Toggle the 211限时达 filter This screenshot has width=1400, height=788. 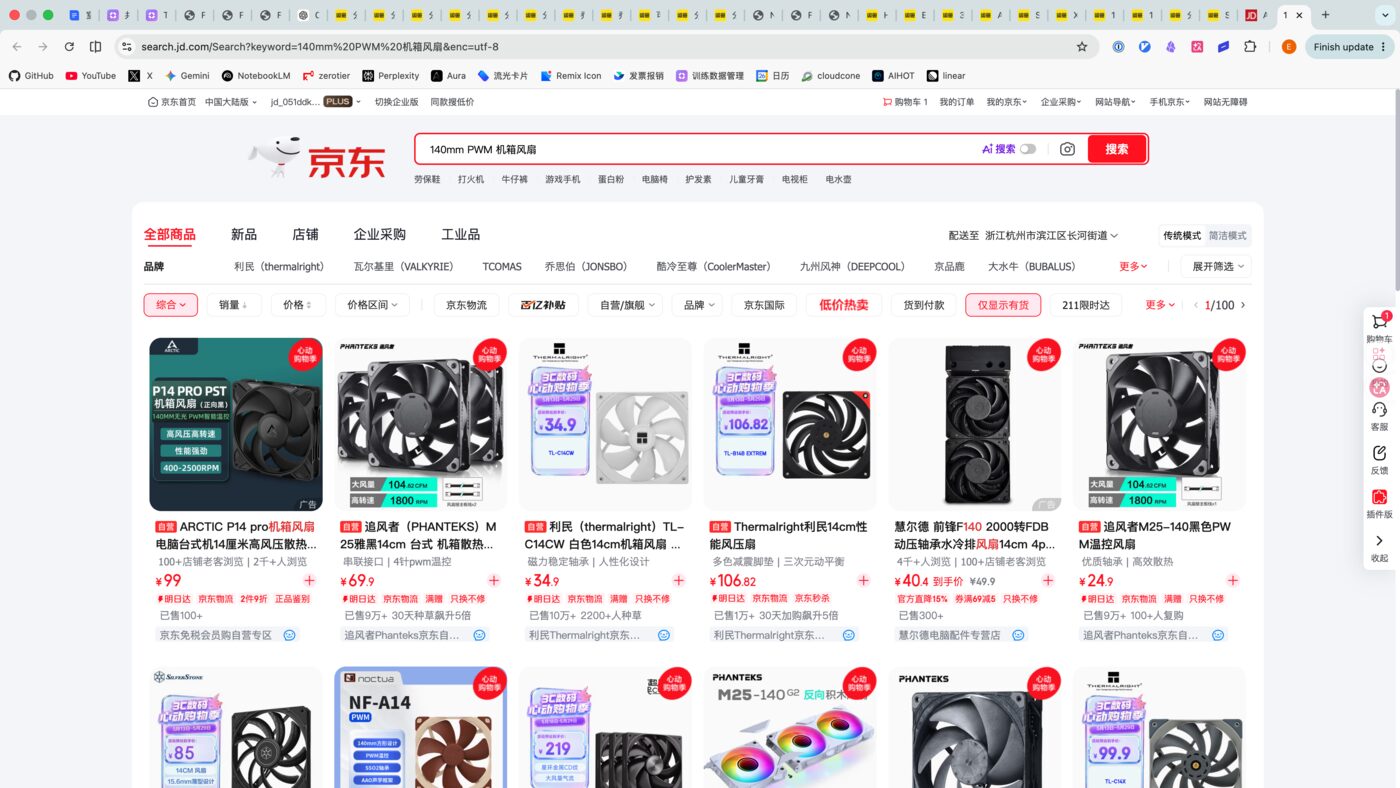[1086, 305]
